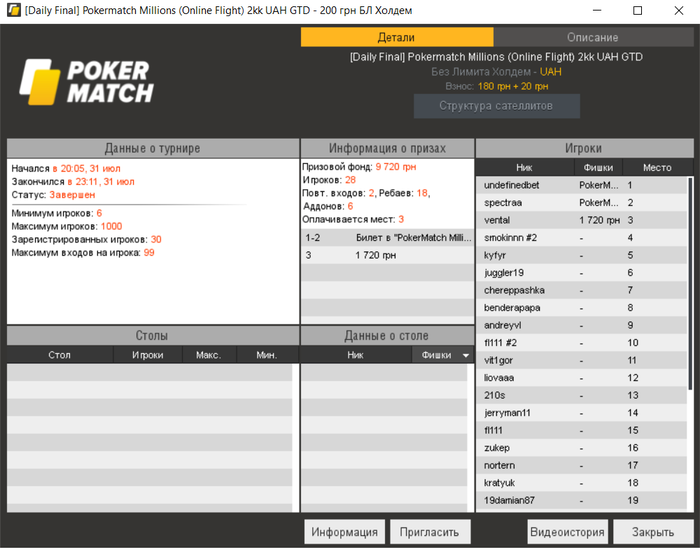Select player 19damian87
This screenshot has height=552, width=700.
coord(581,500)
